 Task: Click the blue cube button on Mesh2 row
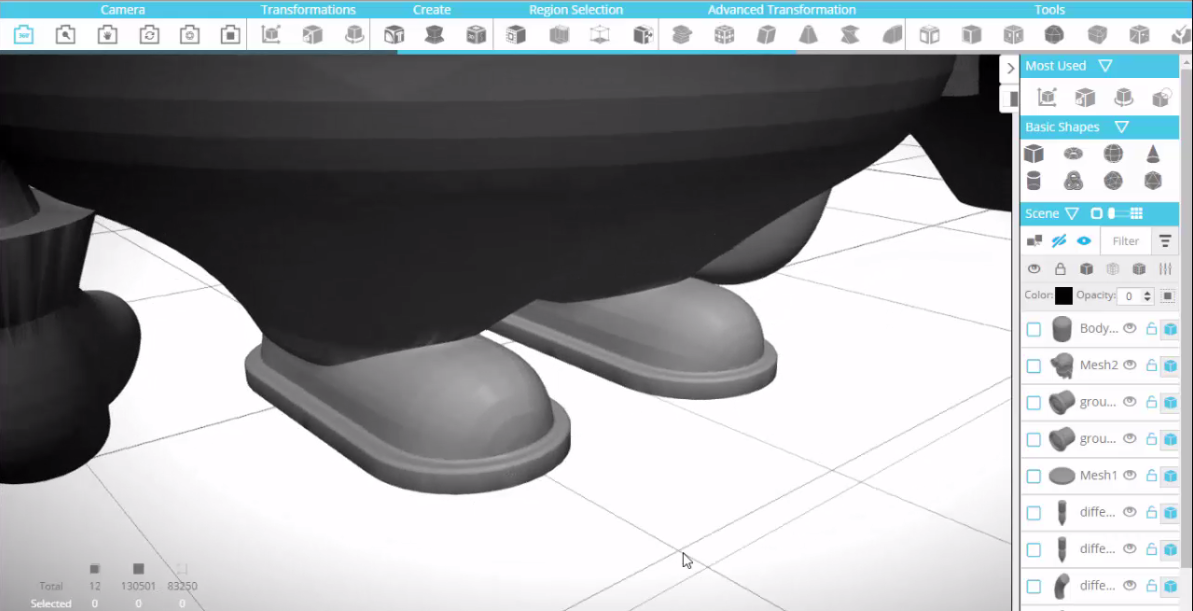click(1170, 366)
